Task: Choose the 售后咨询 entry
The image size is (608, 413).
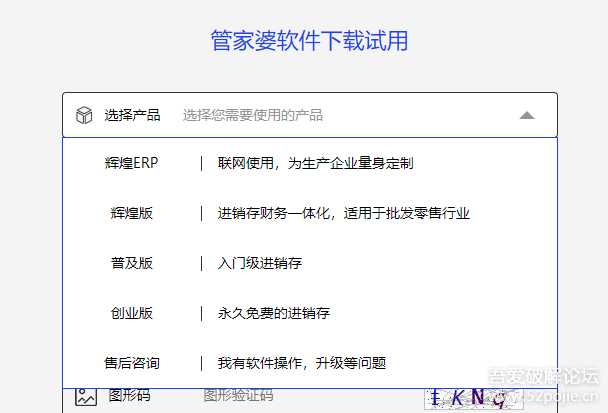Action: tap(132, 363)
